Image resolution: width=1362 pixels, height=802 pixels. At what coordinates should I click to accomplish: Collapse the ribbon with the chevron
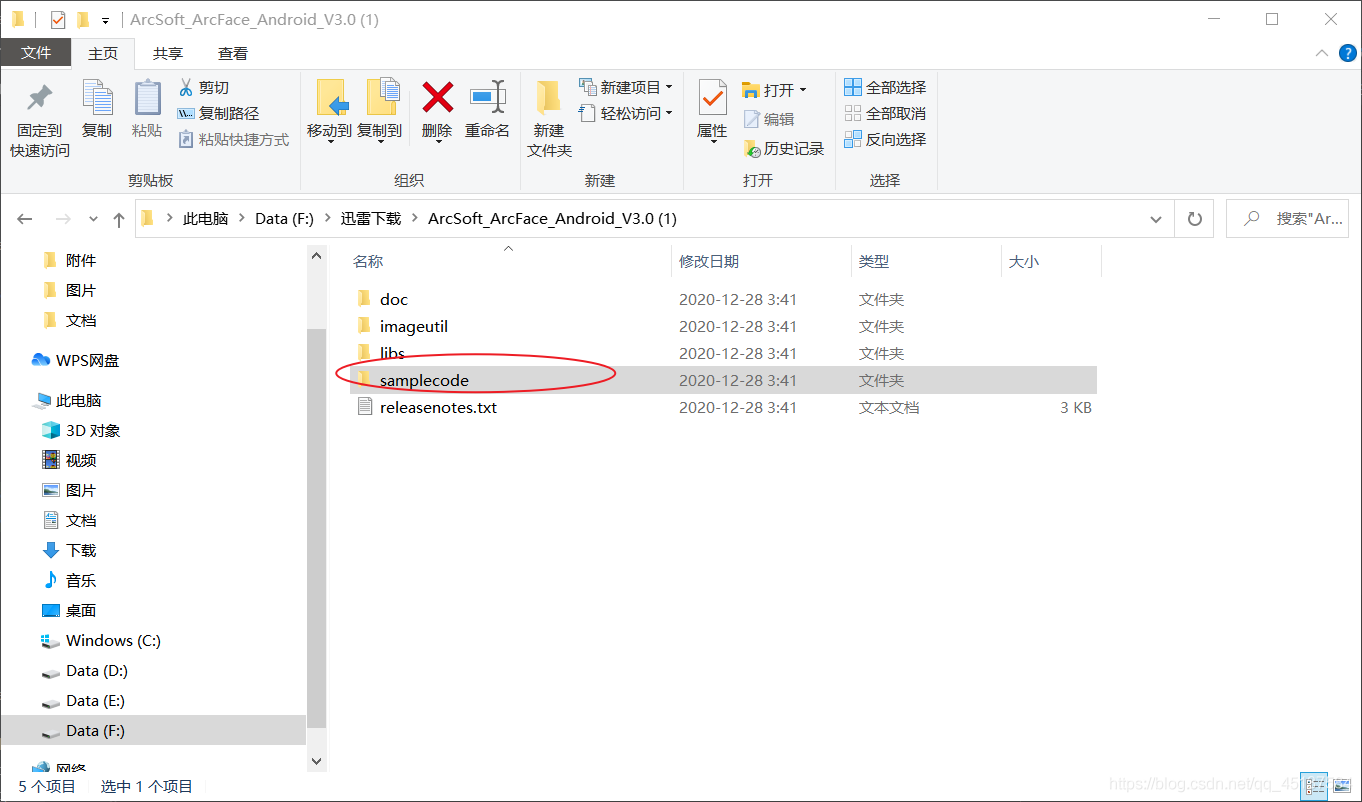click(x=1320, y=53)
